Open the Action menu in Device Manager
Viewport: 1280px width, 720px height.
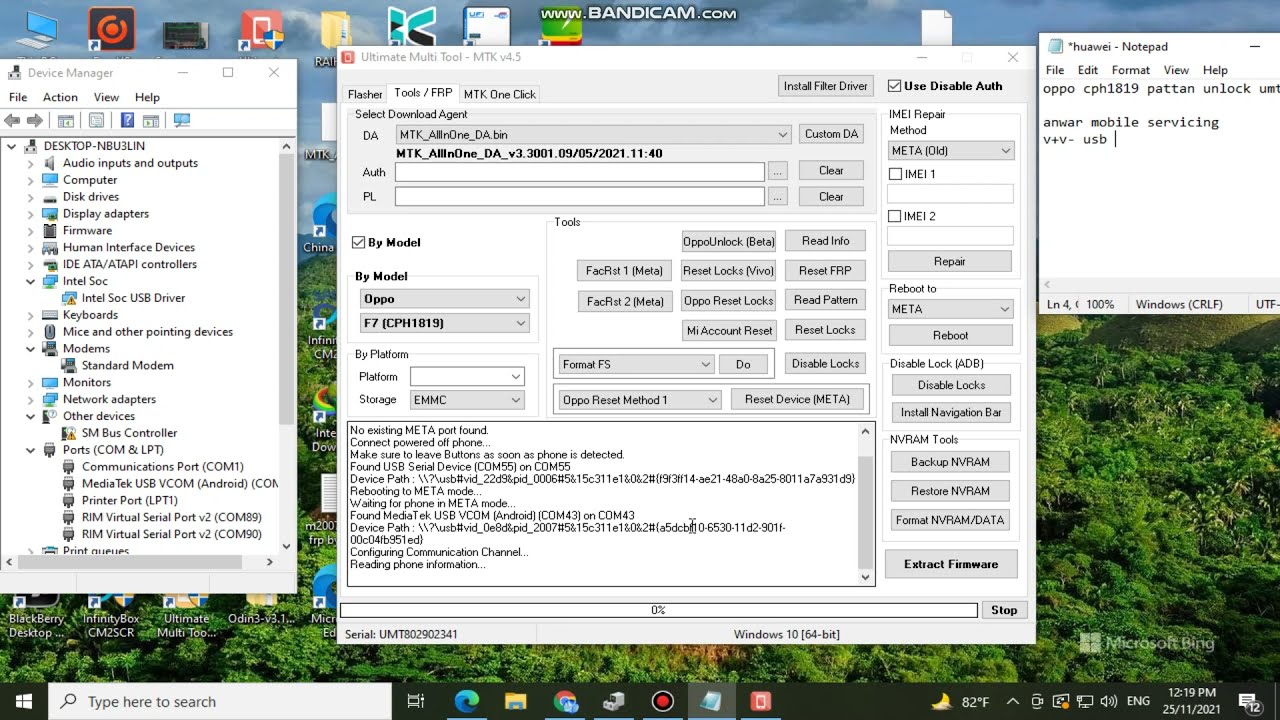coord(60,97)
